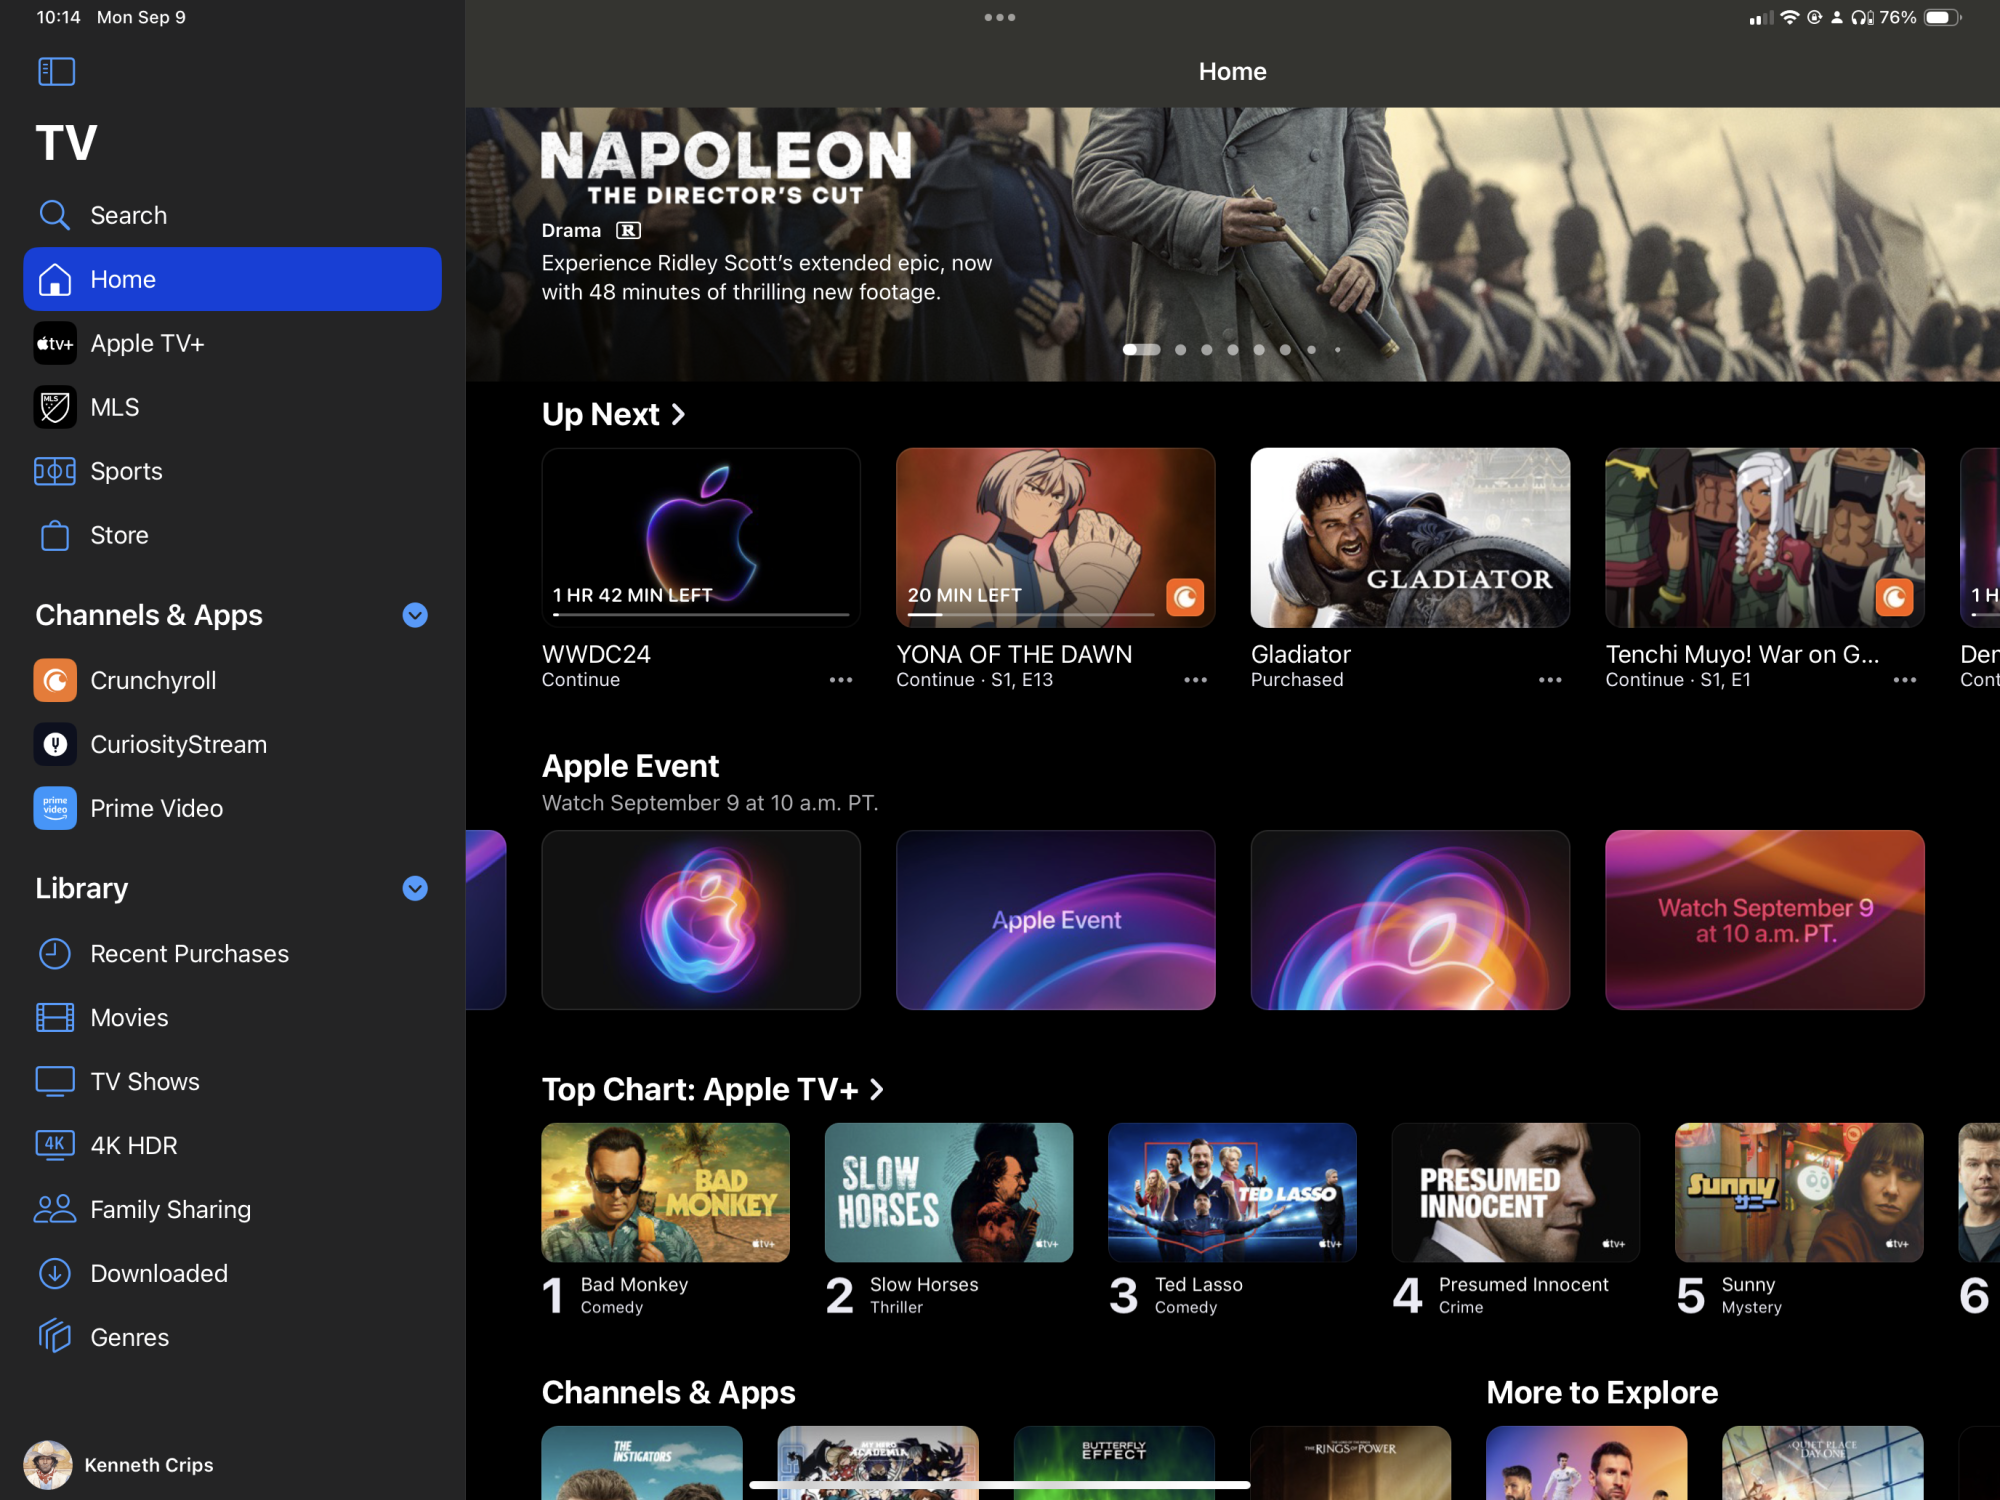Open the 4K HDR badge icon
2000x1500 pixels.
coord(54,1145)
